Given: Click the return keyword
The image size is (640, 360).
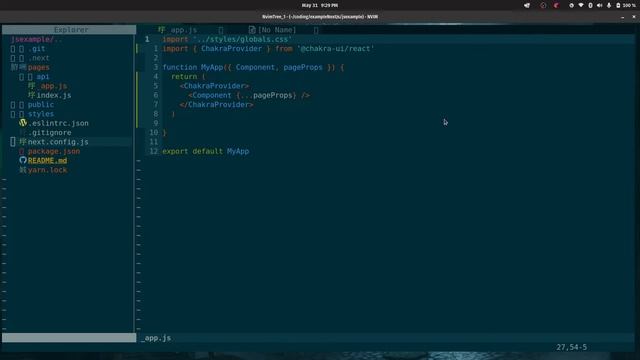Looking at the screenshot, I should coord(184,77).
